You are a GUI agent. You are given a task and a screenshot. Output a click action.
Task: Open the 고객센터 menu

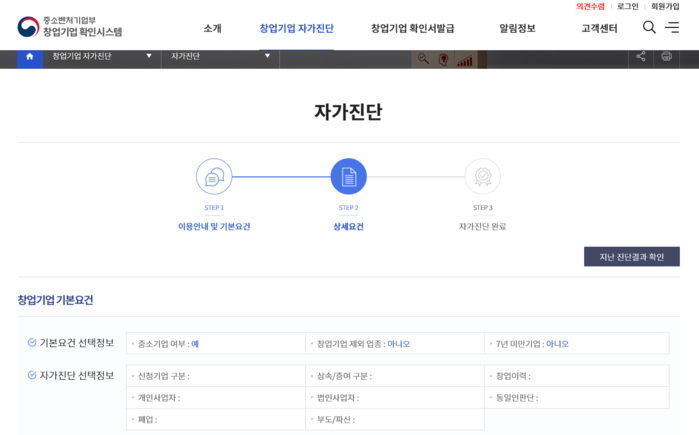tap(599, 28)
